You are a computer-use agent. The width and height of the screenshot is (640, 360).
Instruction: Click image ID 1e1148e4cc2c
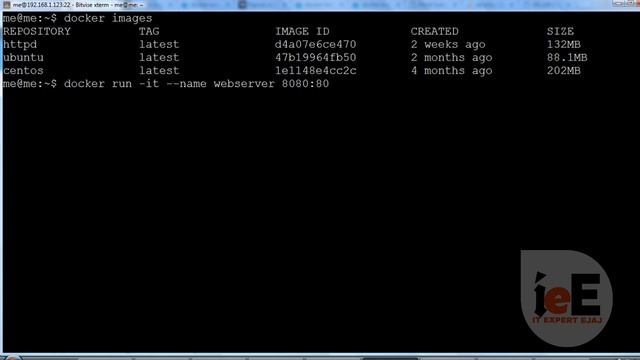pos(316,71)
